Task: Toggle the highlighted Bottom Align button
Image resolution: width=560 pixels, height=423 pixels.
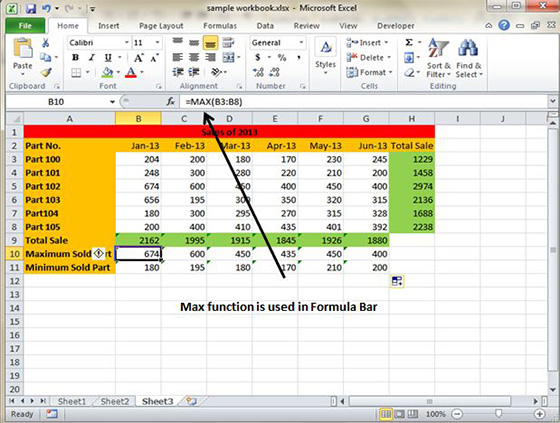Action: tap(210, 43)
